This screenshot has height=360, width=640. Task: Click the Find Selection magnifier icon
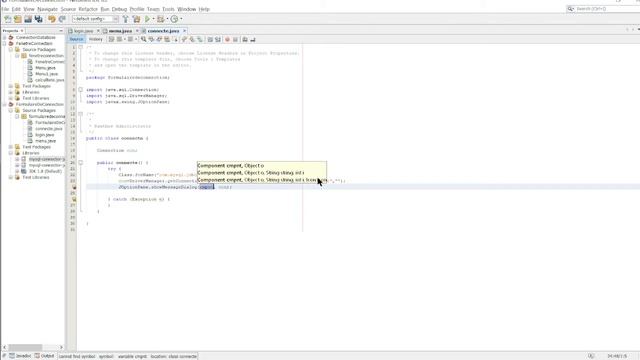[143, 40]
